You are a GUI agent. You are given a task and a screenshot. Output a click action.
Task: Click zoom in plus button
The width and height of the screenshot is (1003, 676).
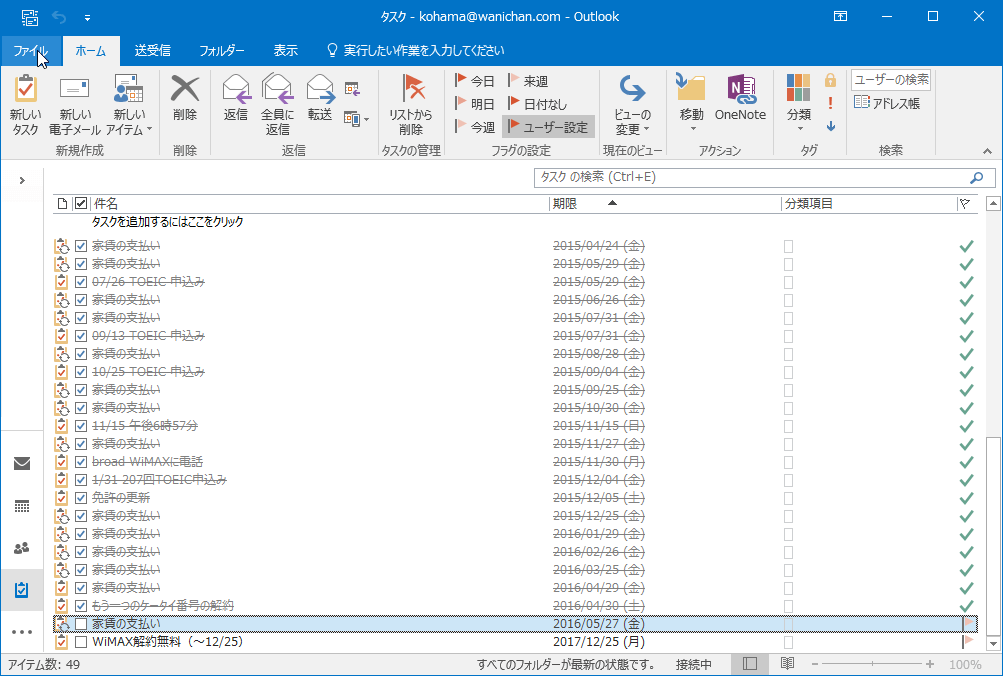[930, 664]
